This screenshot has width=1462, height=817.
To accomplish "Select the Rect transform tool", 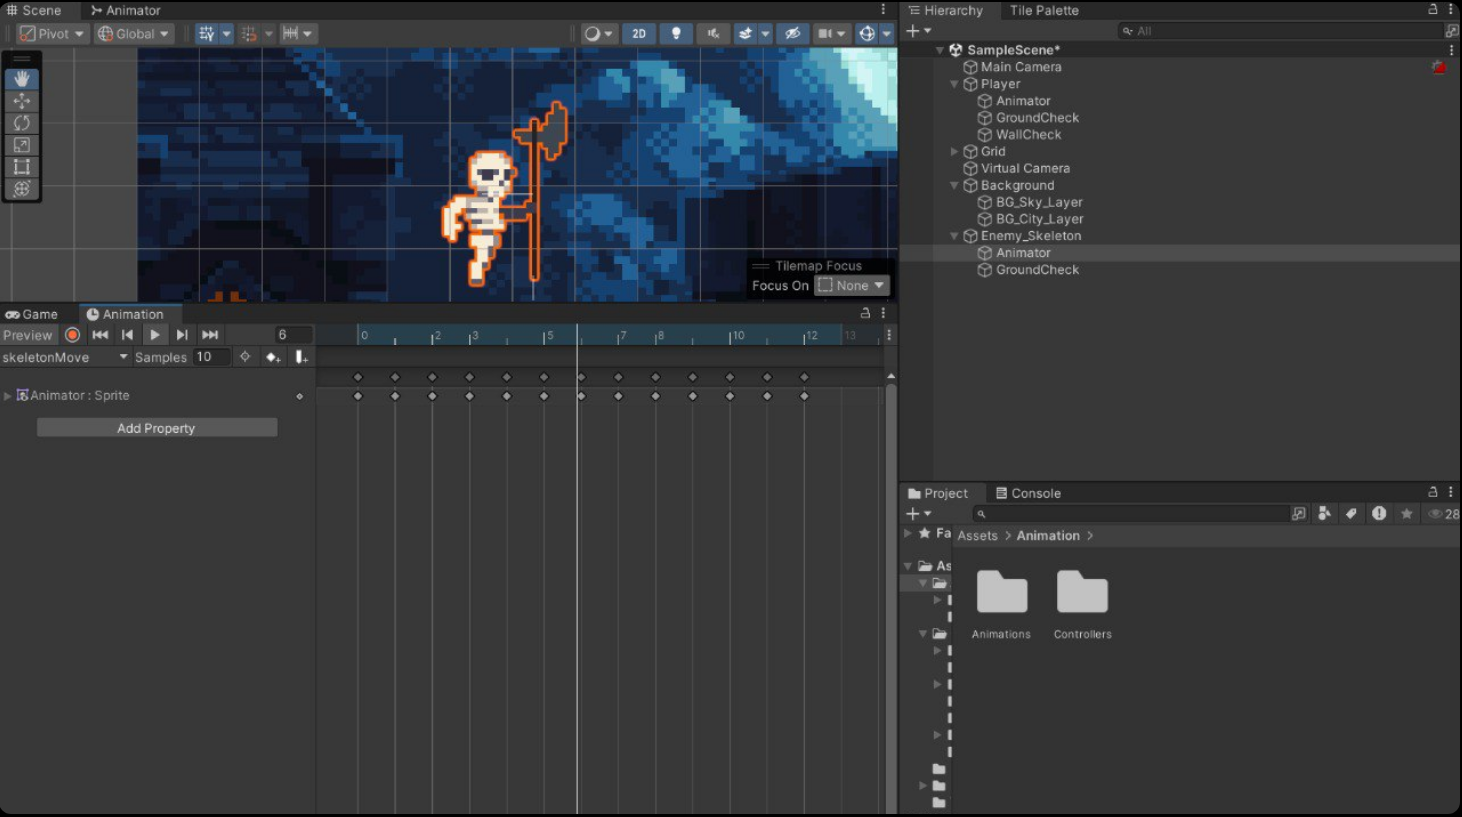I will click(x=21, y=167).
